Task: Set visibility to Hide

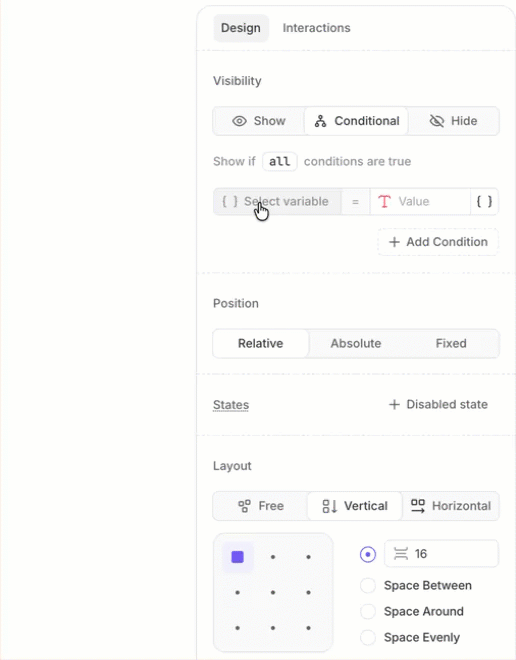Action: pos(453,121)
